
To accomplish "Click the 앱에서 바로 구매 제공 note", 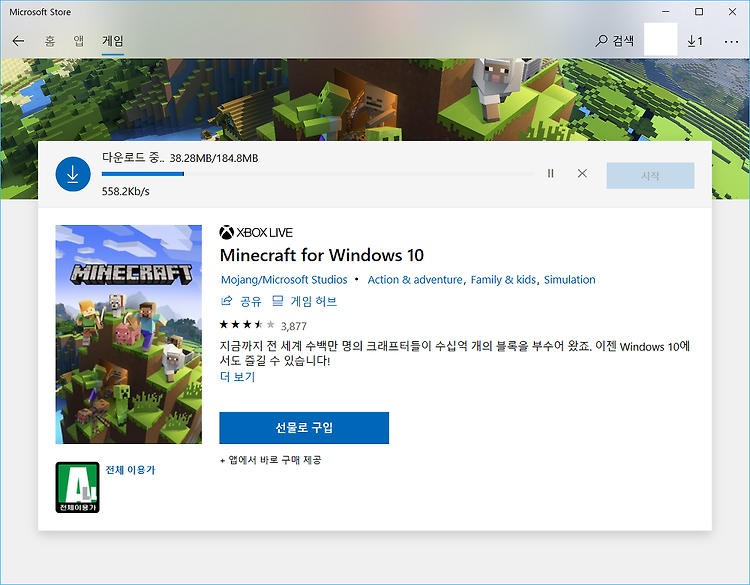I will 271,460.
